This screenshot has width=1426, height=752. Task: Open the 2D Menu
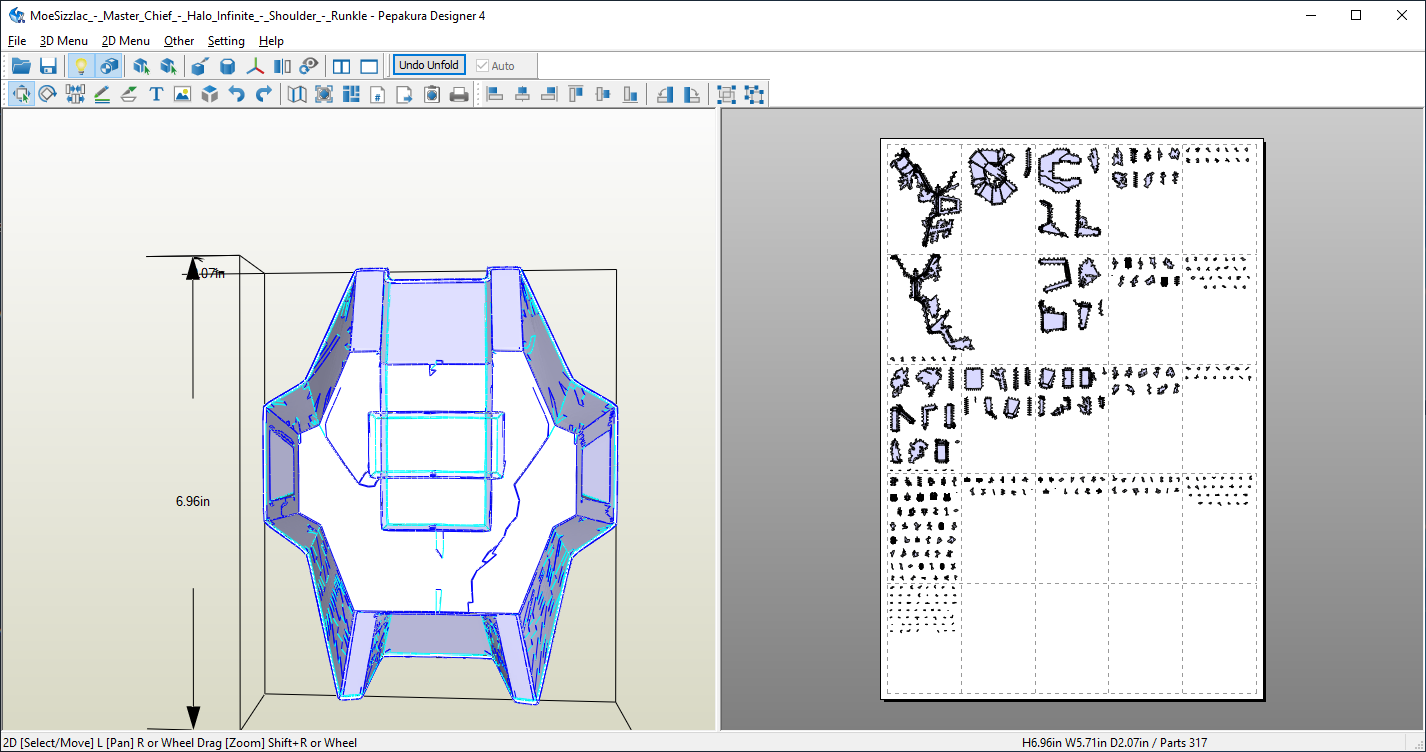pyautogui.click(x=126, y=41)
